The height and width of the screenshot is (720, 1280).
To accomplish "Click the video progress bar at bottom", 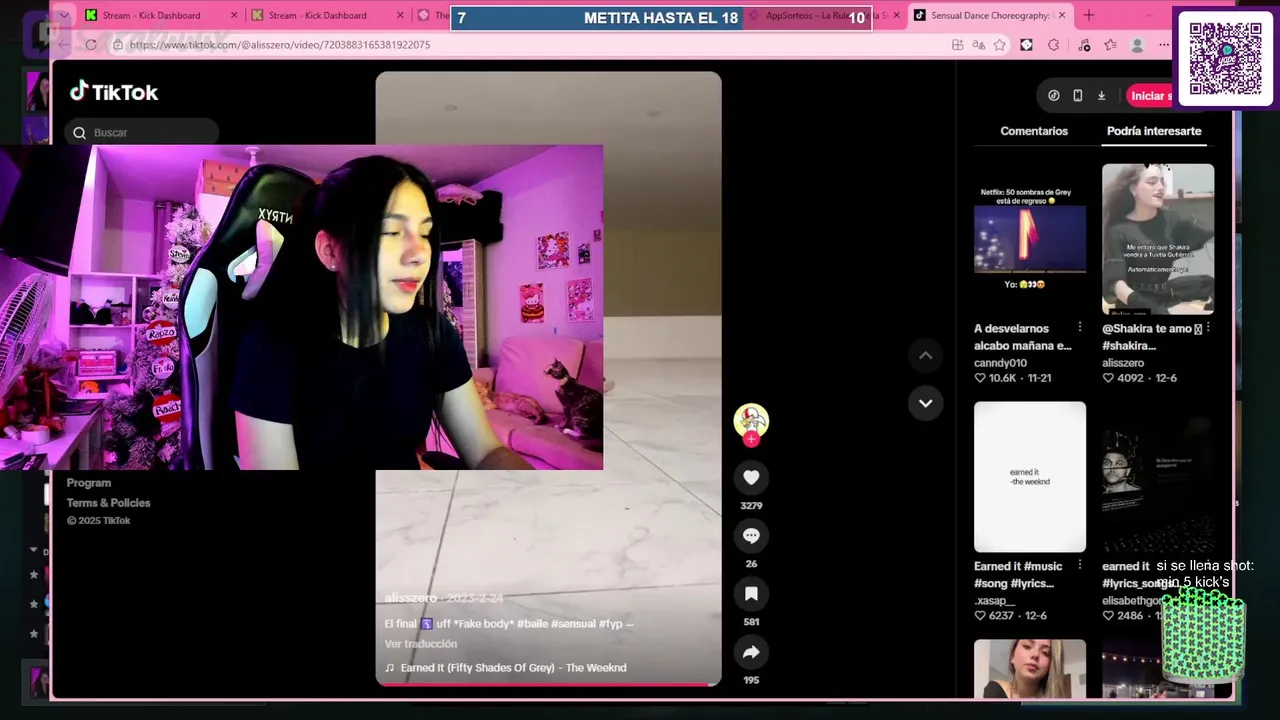I will tap(548, 685).
